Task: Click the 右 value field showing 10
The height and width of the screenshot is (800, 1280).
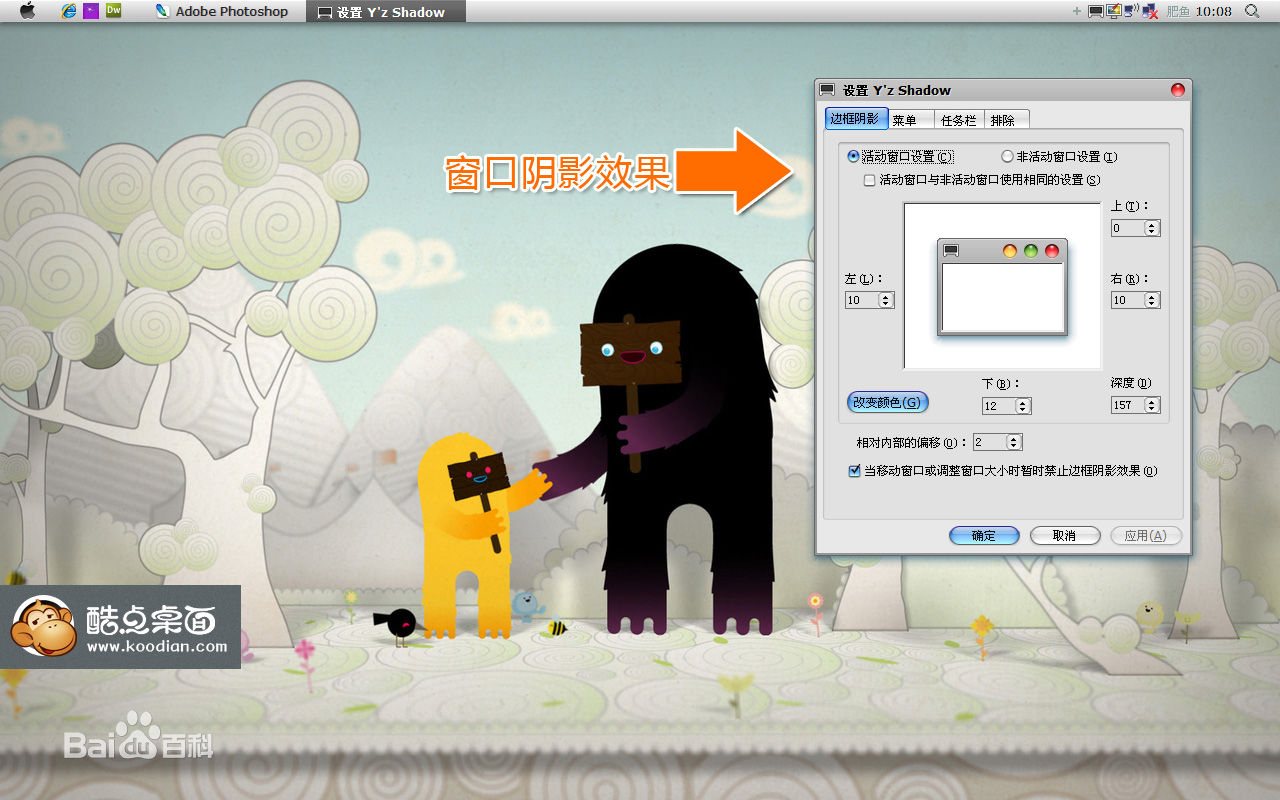Action: point(1128,300)
